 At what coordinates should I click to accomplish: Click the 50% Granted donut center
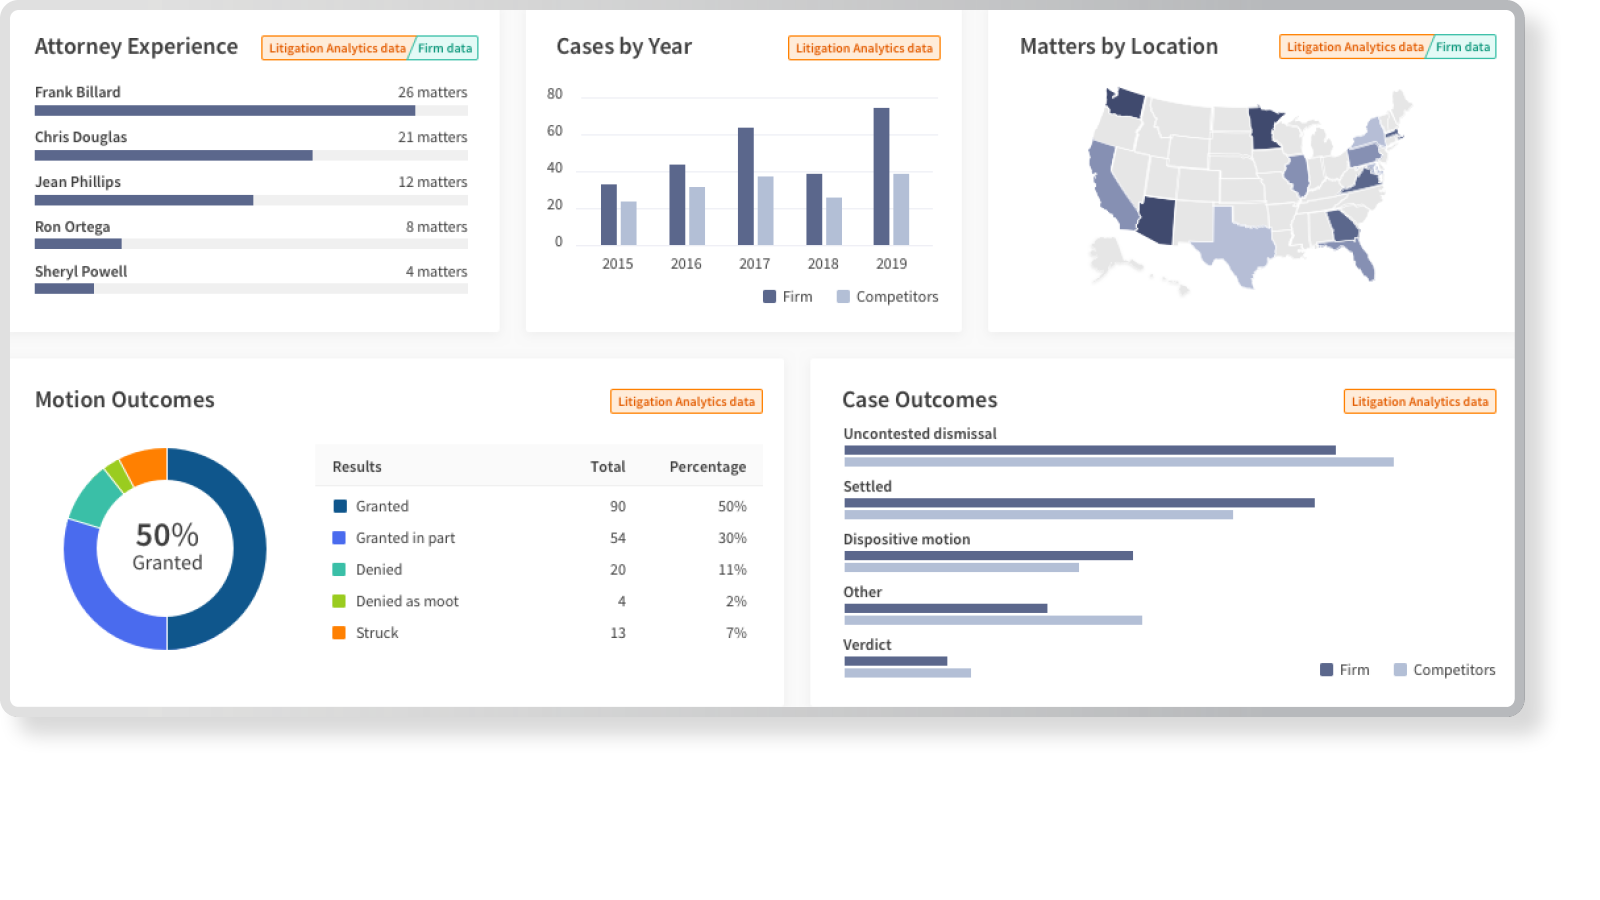[x=167, y=548]
